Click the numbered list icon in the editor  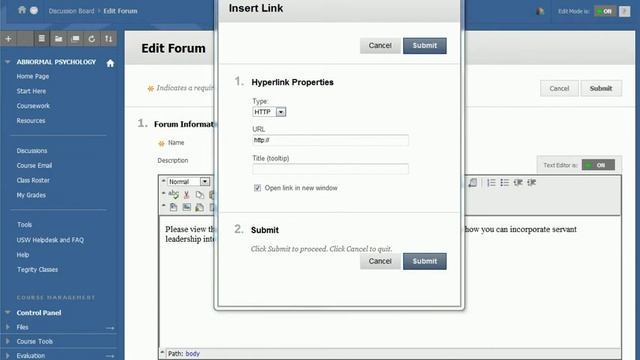[x=491, y=182]
